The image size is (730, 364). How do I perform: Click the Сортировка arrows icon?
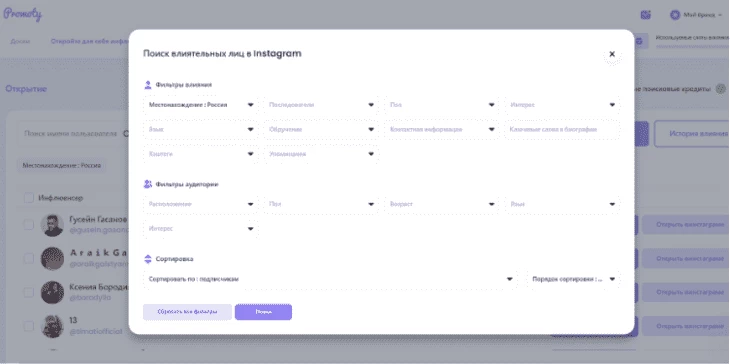click(x=148, y=259)
